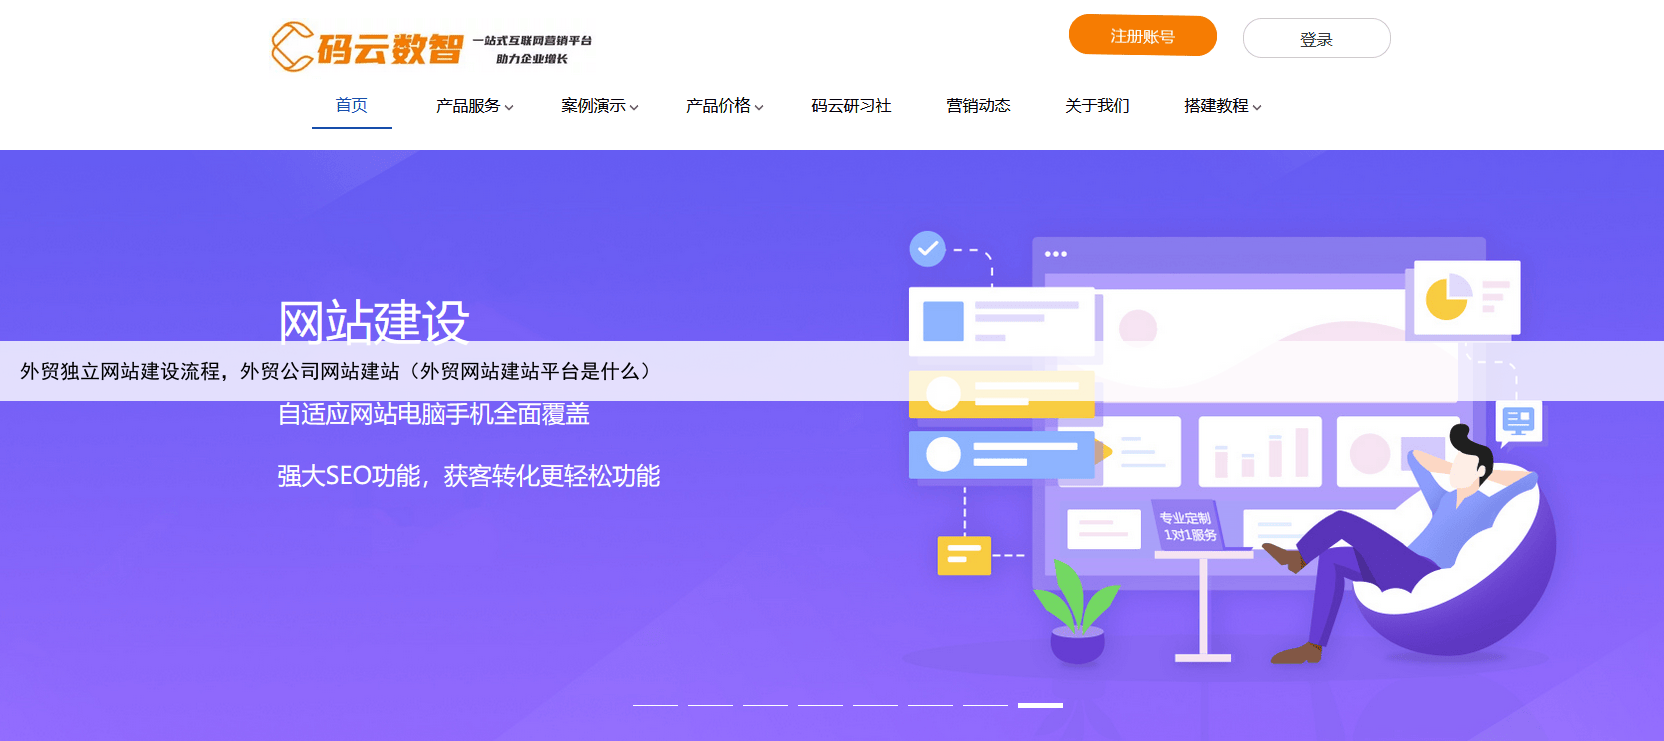Open the 案例演示 menu item
Screen dimensions: 1664x741
tap(593, 106)
